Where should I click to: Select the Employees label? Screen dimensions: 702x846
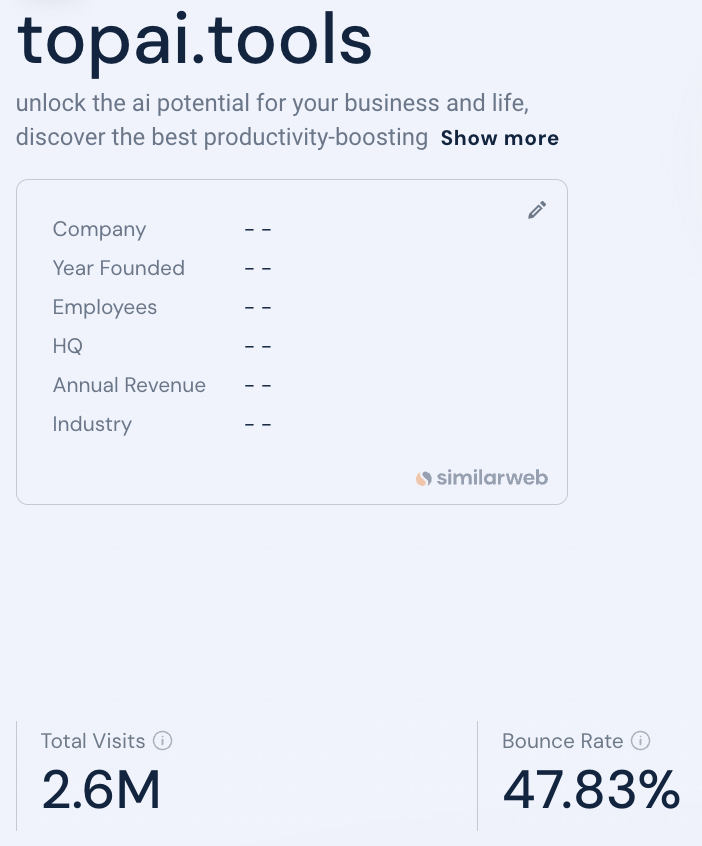point(105,308)
